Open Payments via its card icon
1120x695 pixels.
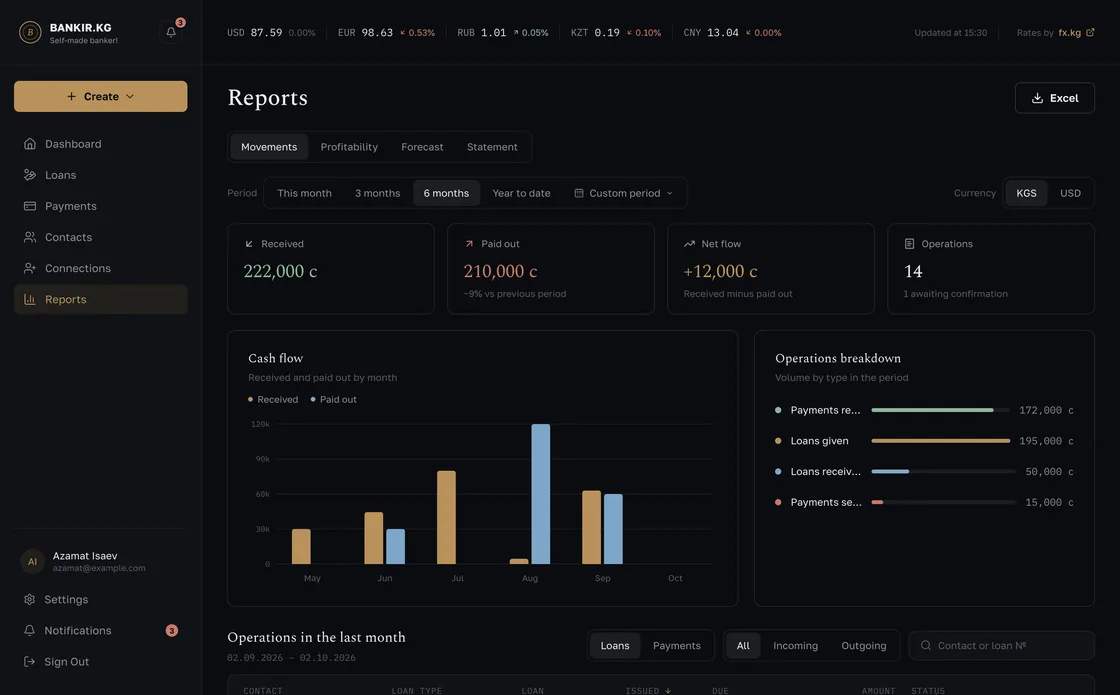[30, 206]
